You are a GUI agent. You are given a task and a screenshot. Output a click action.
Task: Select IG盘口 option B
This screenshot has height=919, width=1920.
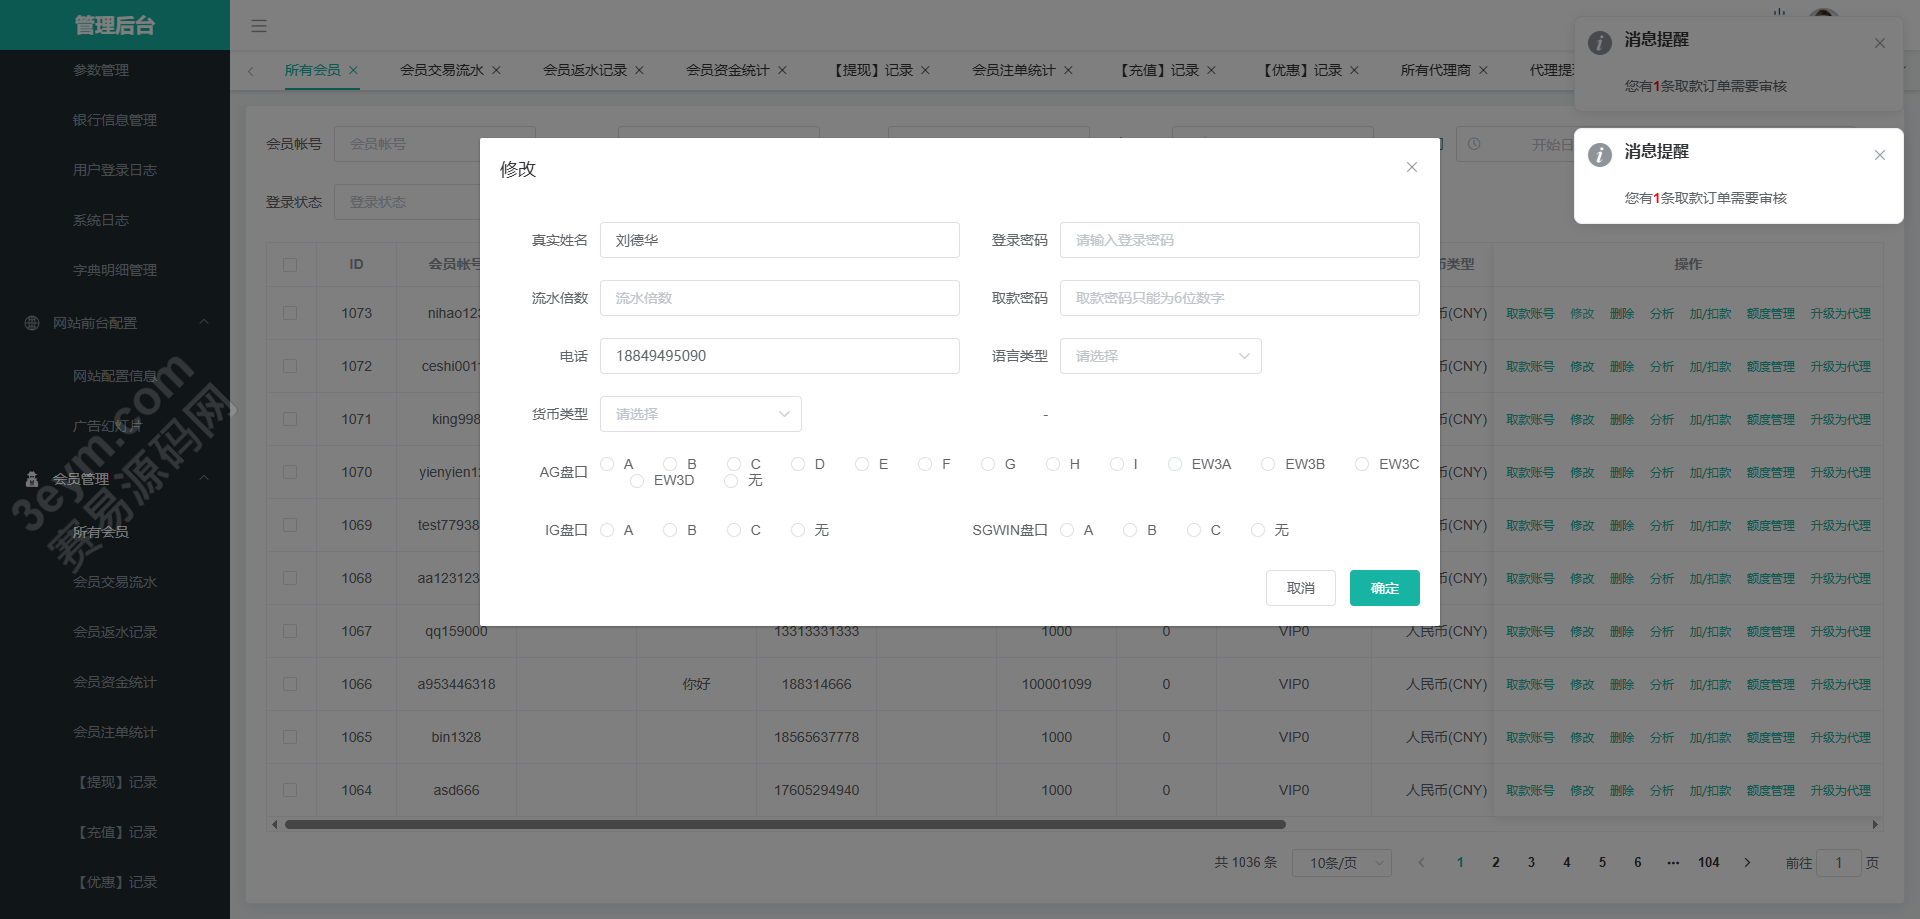(670, 530)
